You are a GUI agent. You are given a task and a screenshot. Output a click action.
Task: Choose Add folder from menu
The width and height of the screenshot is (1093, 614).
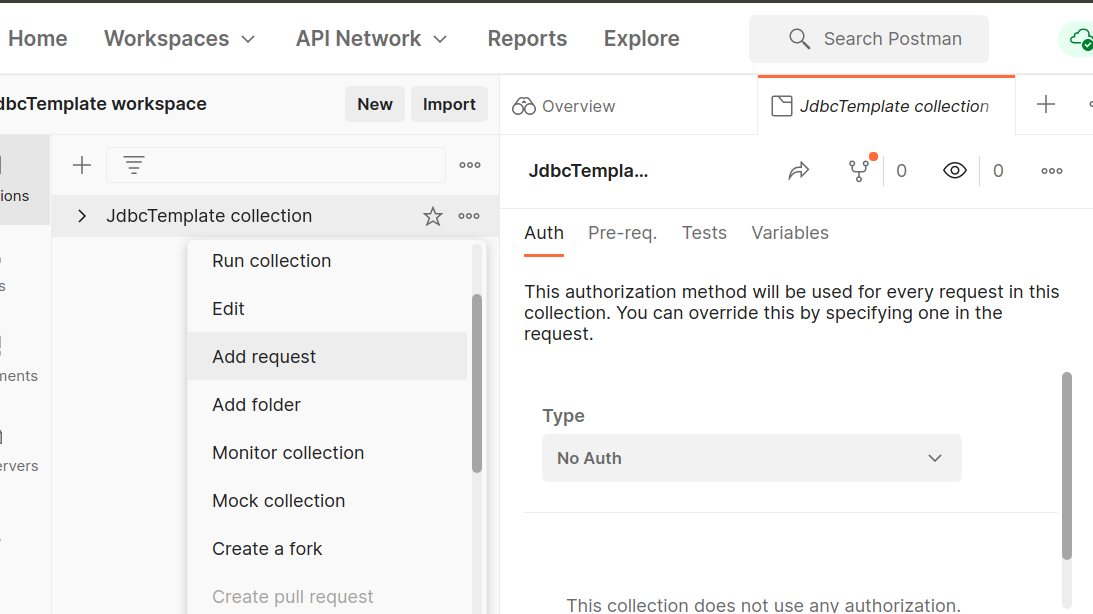click(x=328, y=405)
